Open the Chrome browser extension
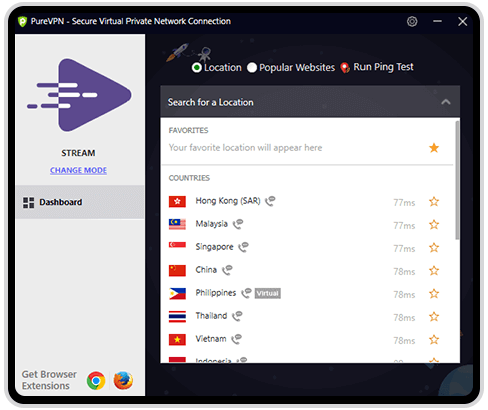Image resolution: width=488 pixels, height=410 pixels. [x=96, y=381]
